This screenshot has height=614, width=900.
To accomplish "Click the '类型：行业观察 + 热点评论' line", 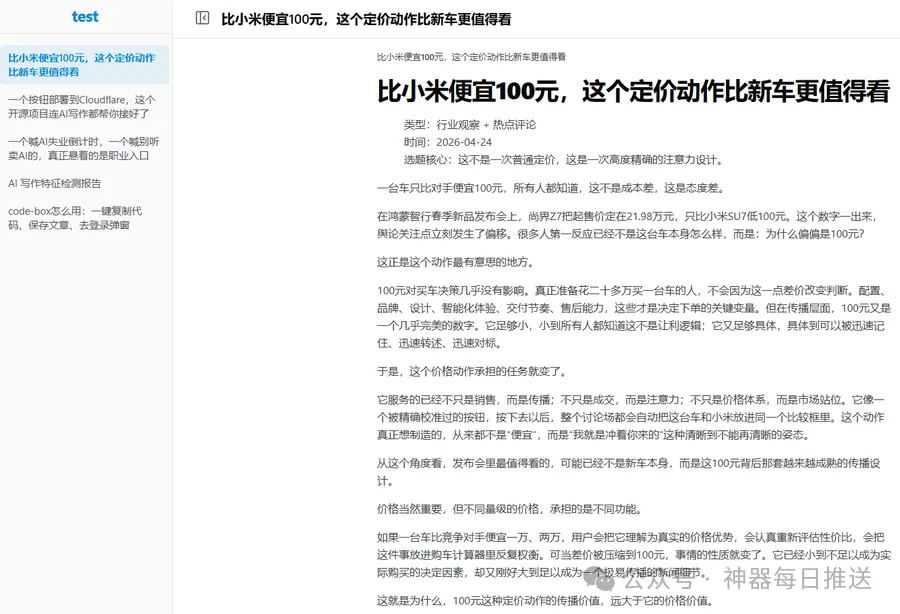I will click(x=470, y=125).
